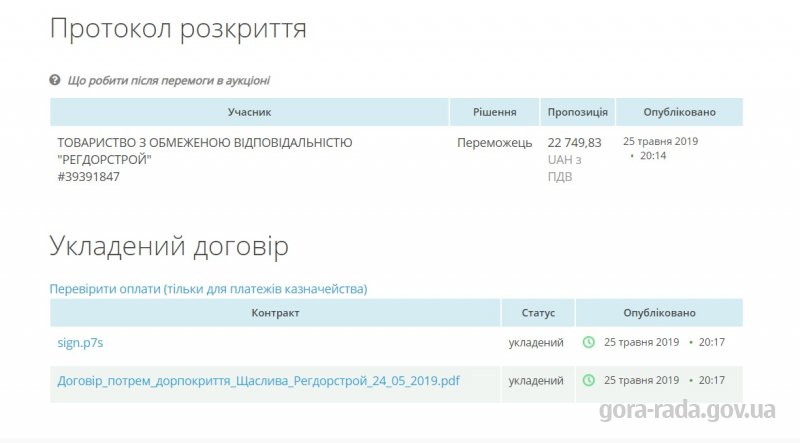Screen dimensions: 800x443
Task: Click the question mark help icon
Action: pyautogui.click(x=55, y=80)
